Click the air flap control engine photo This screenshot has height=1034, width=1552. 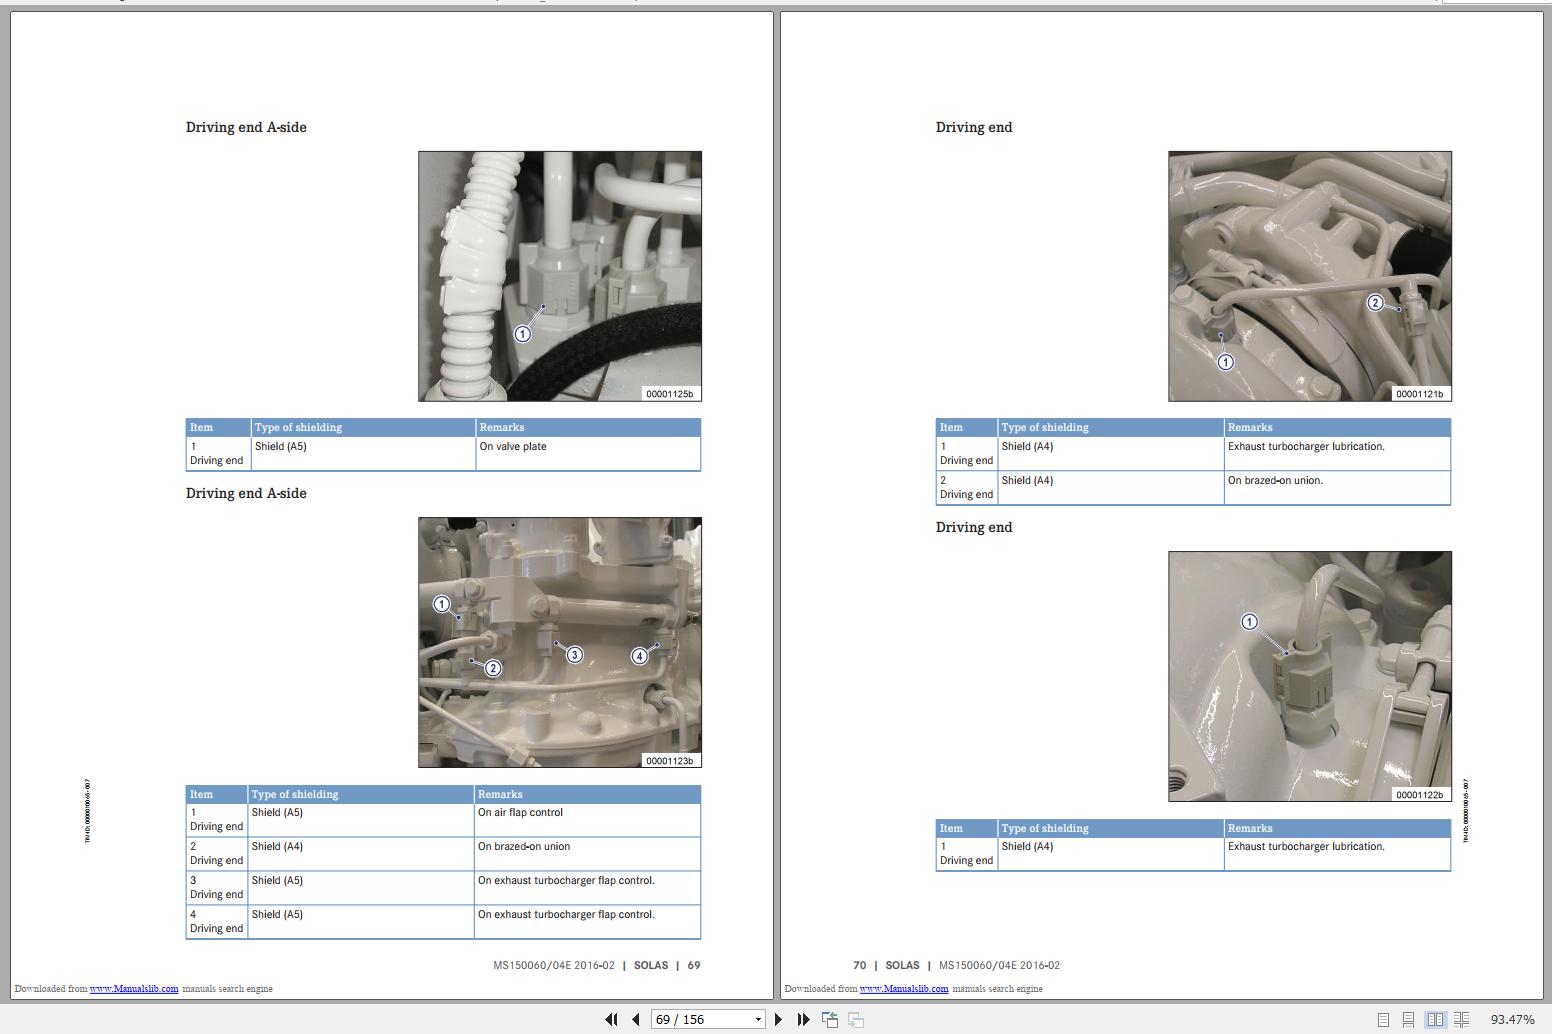tap(559, 642)
